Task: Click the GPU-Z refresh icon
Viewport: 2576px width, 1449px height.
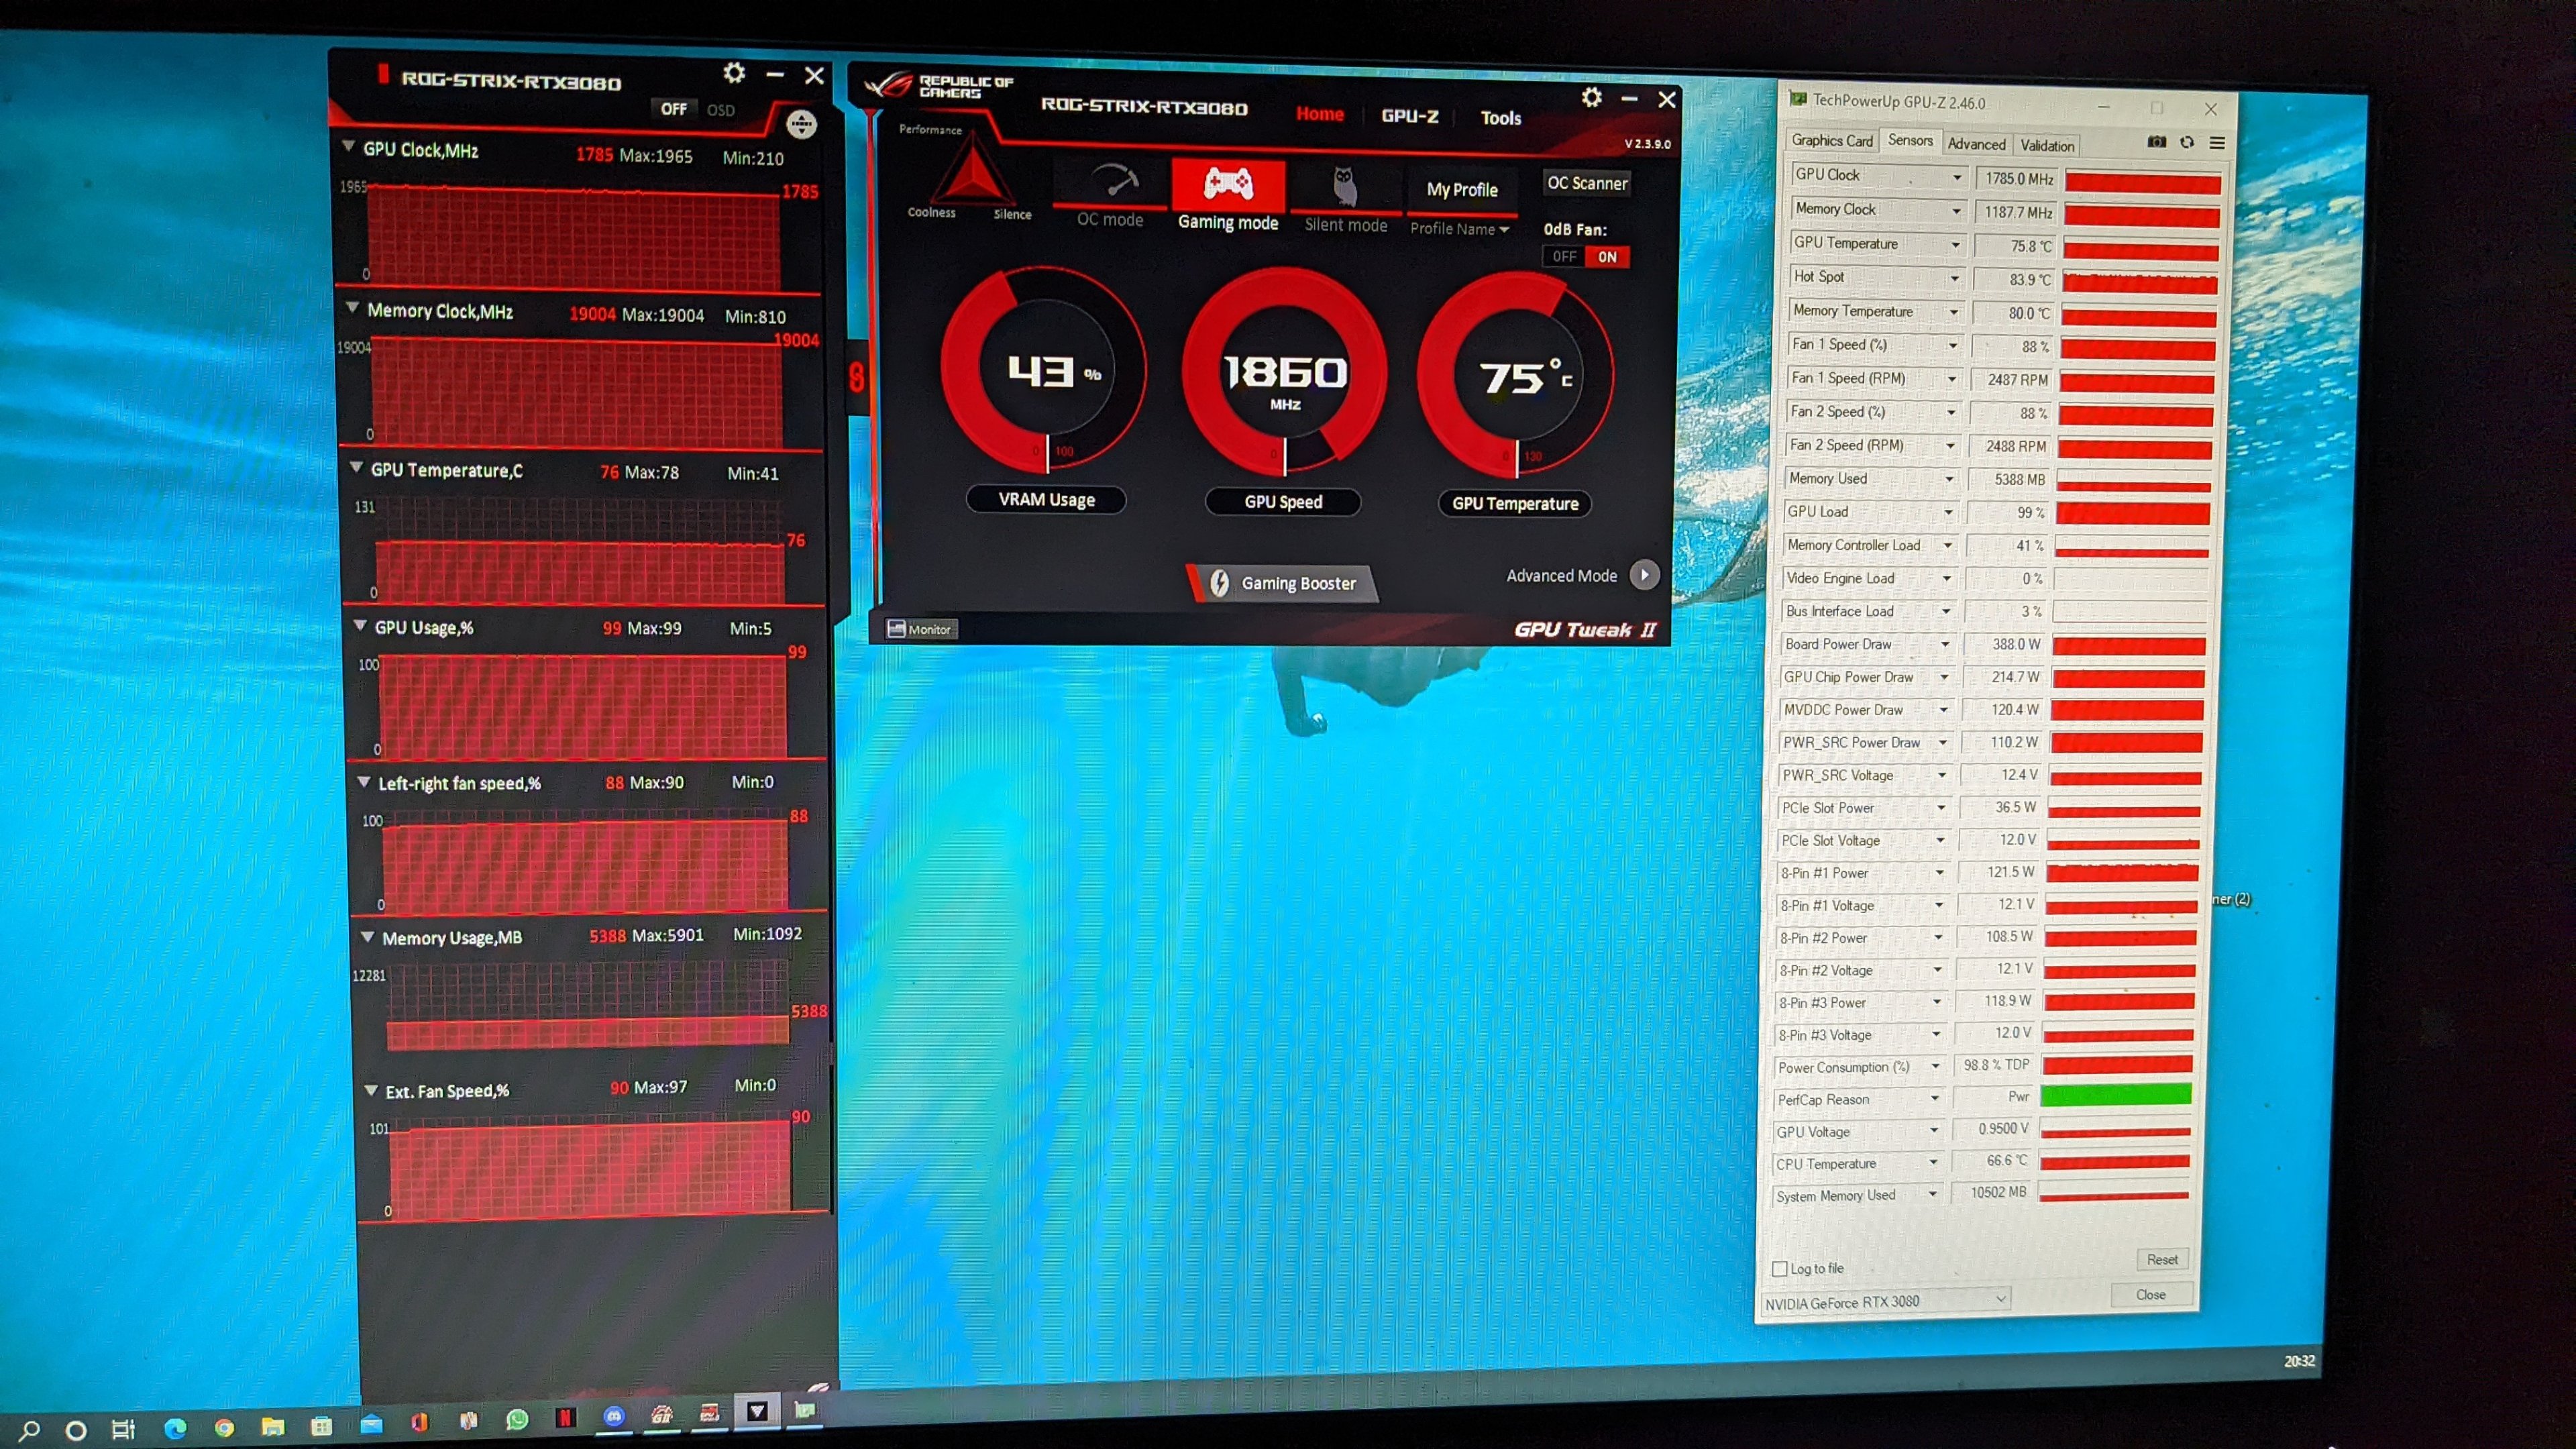Action: (2187, 143)
